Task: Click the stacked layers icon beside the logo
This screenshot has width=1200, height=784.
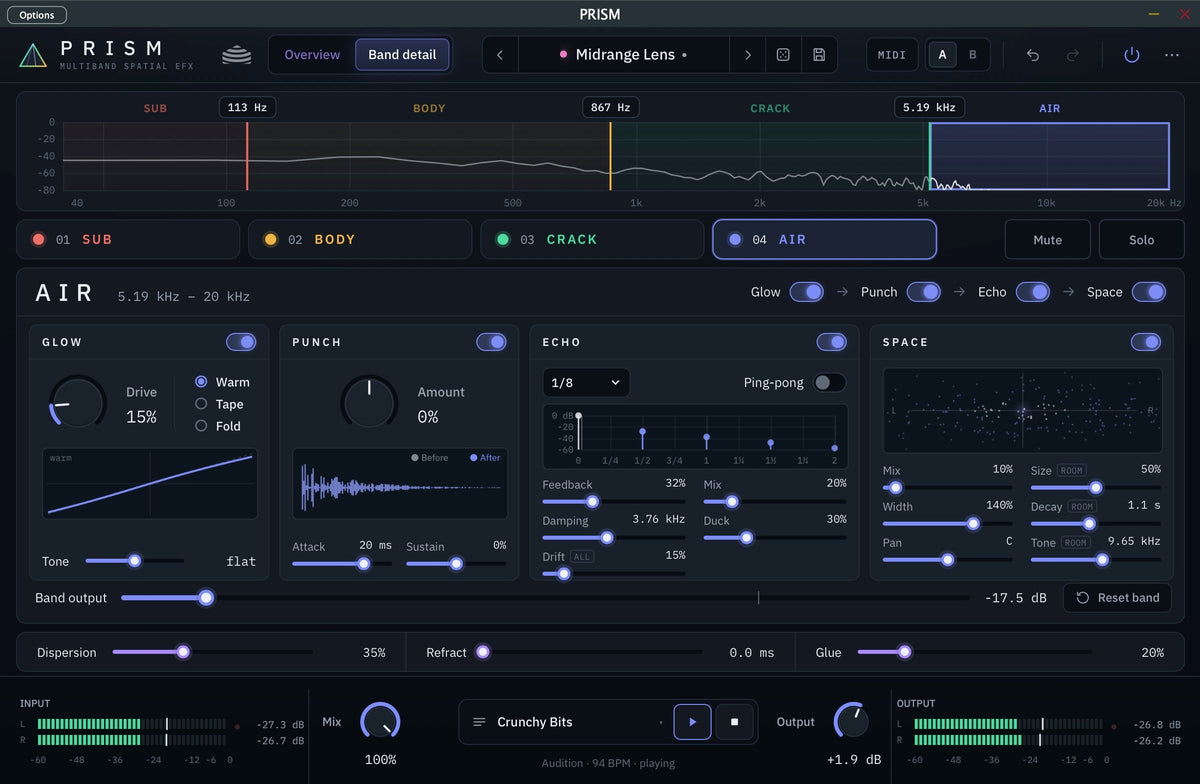Action: tap(237, 55)
